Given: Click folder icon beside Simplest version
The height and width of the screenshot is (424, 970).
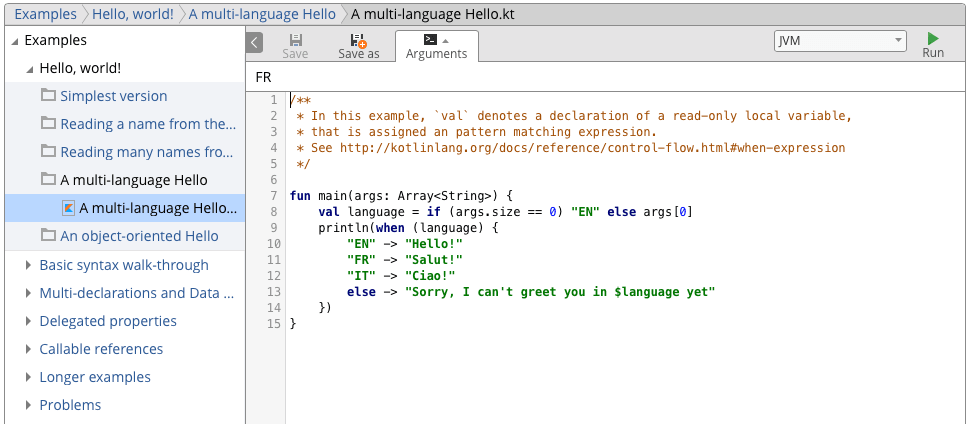Looking at the screenshot, I should [48, 95].
